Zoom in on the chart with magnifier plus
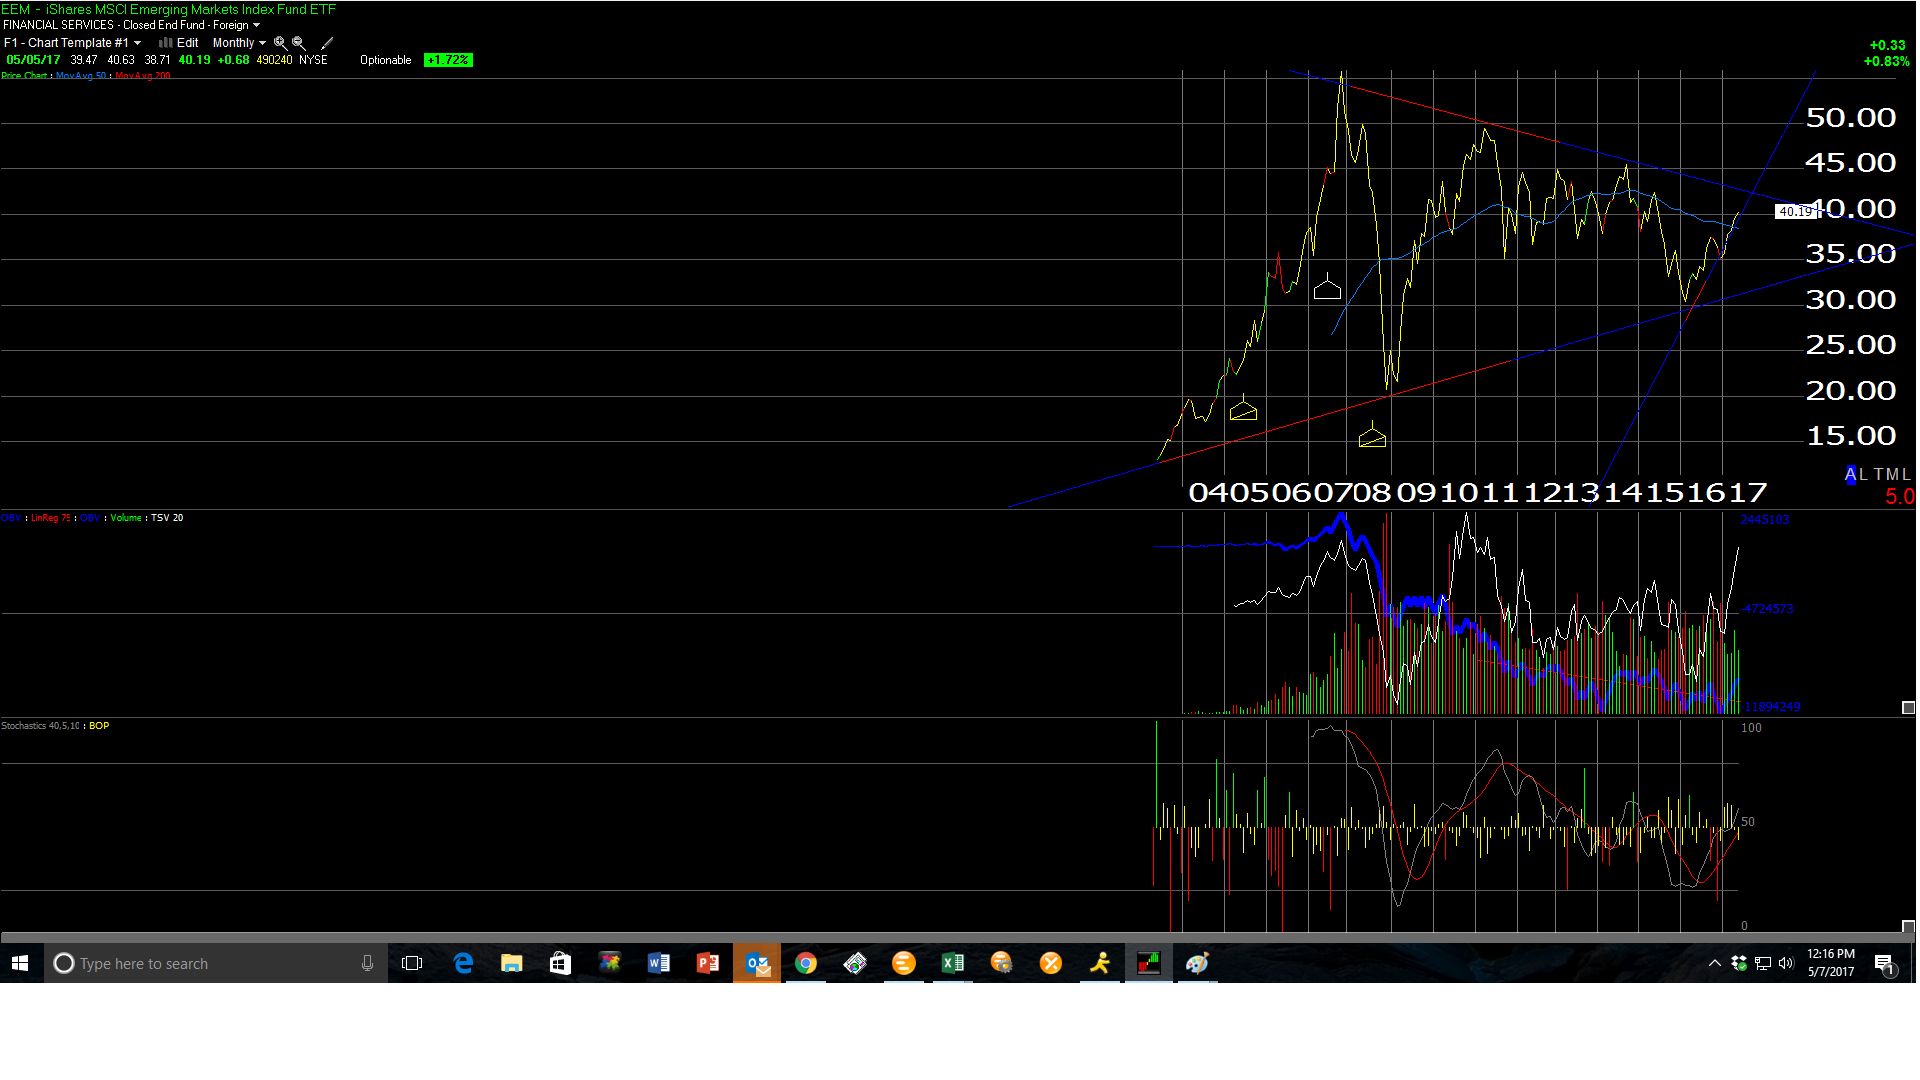 coord(280,43)
